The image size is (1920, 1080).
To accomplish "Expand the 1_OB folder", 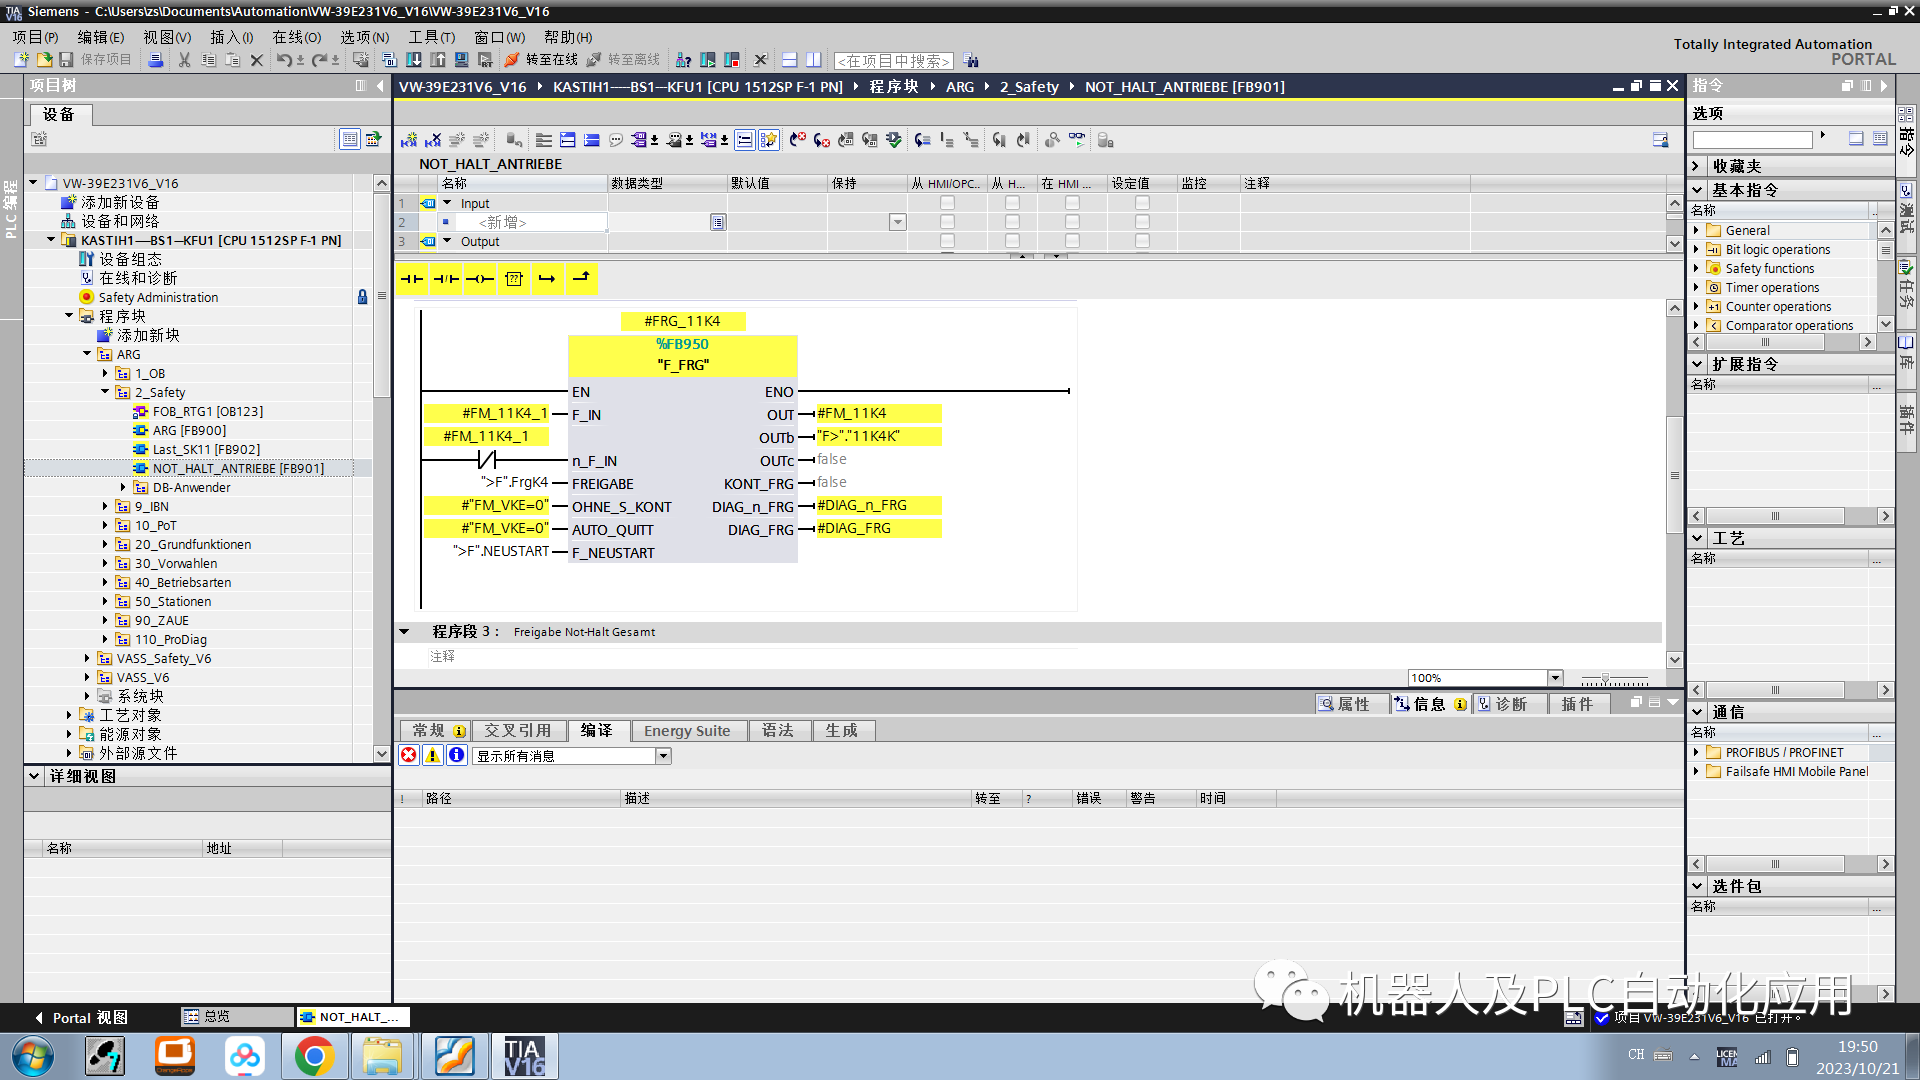I will [x=105, y=373].
